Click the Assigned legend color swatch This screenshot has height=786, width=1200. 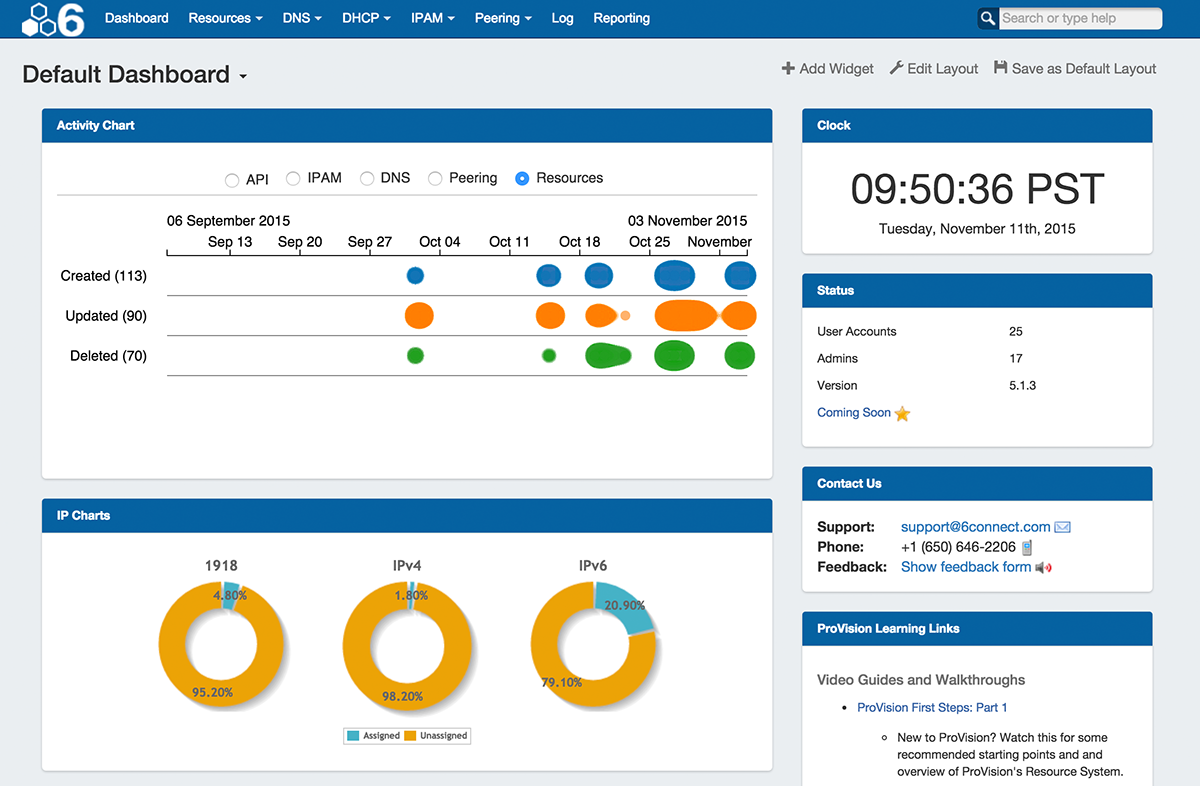coord(353,736)
